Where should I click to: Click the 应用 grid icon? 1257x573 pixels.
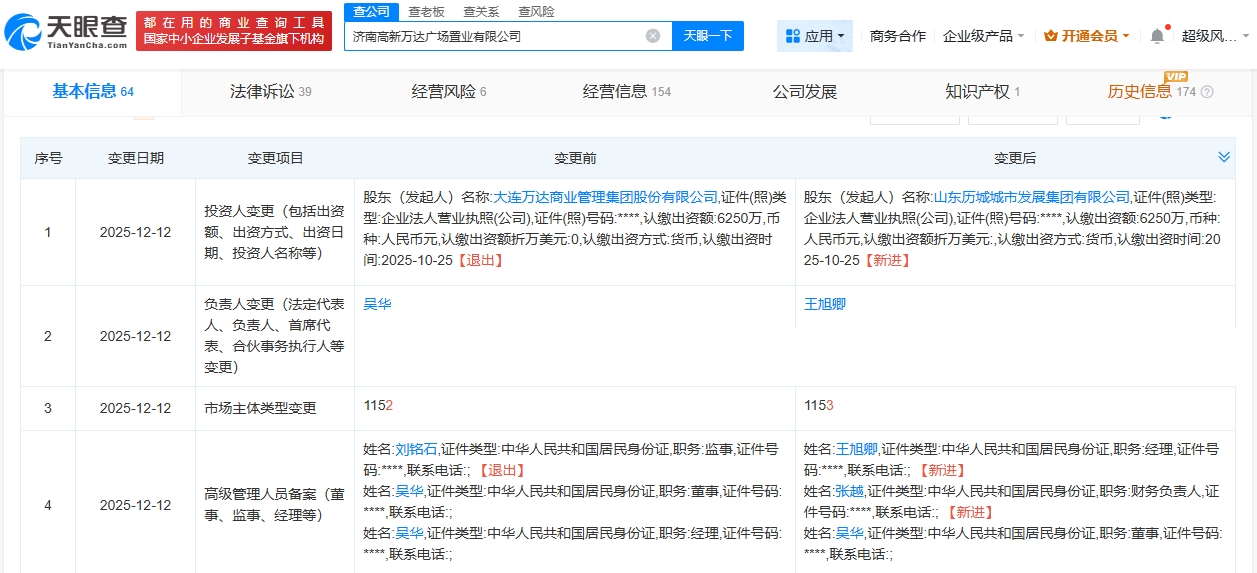tap(793, 36)
